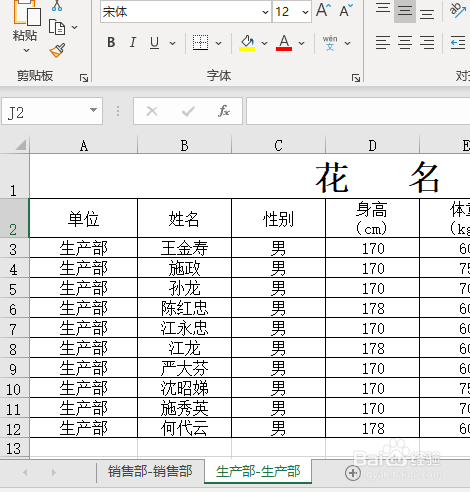470x492 pixels.
Task: Select cell containing 陈红忠
Action: tap(184, 308)
